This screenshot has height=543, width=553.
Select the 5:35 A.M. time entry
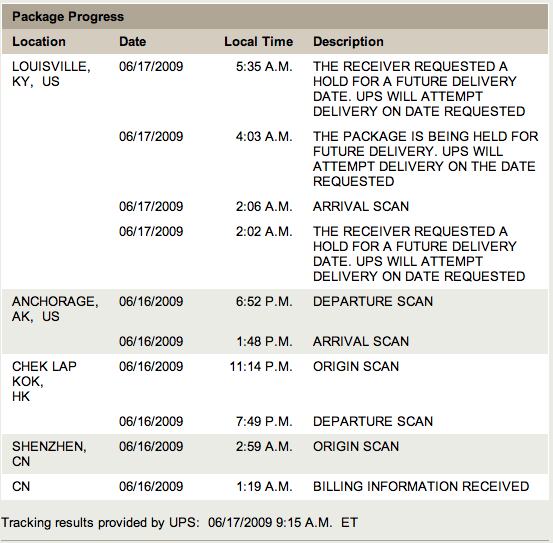click(x=264, y=67)
